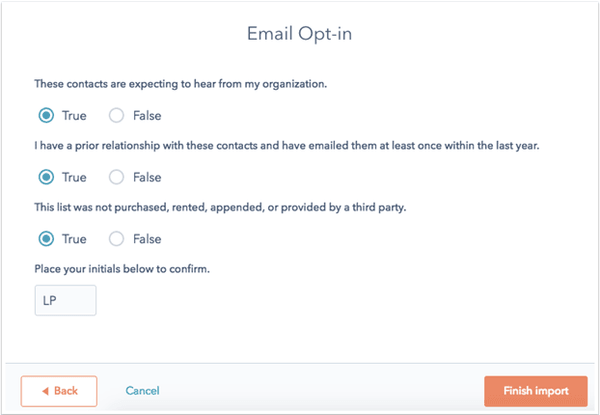Screen dimensions: 600x415
Task: Mark False for list not purchased statement
Action: click(117, 239)
